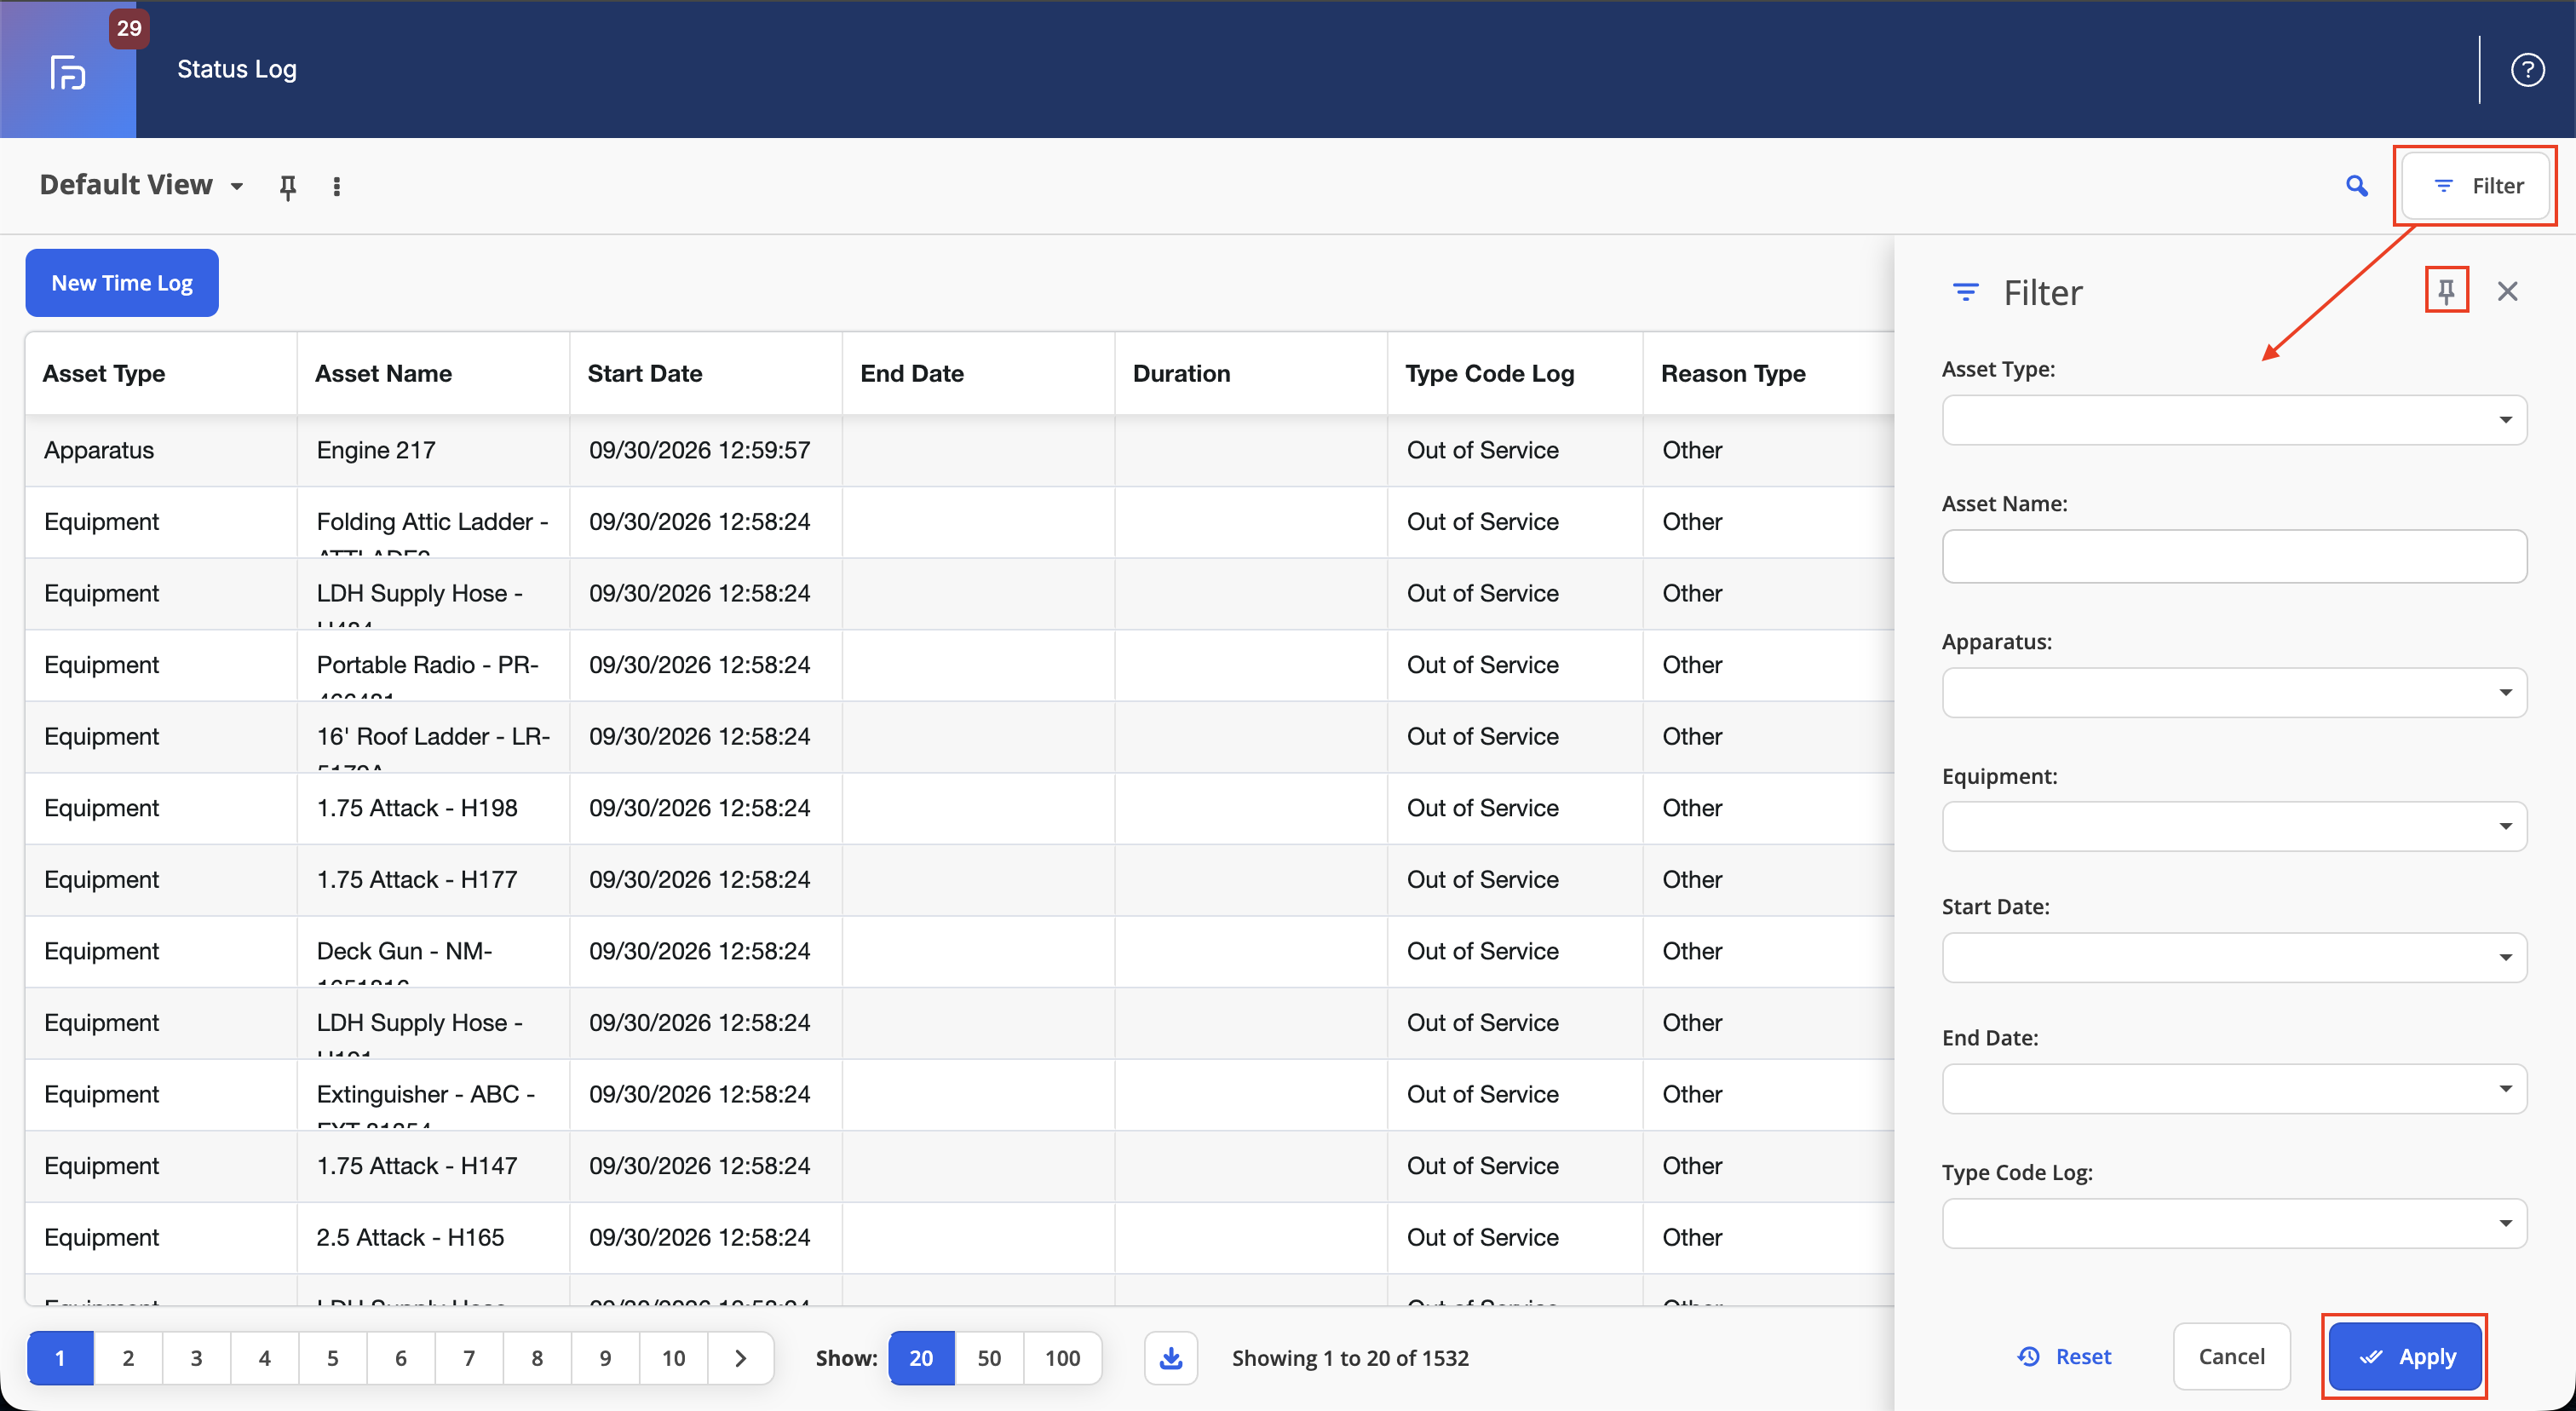Screen dimensions: 2576x1411
Task: Select the 1.75 Attack - H198 row
Action: (960, 809)
